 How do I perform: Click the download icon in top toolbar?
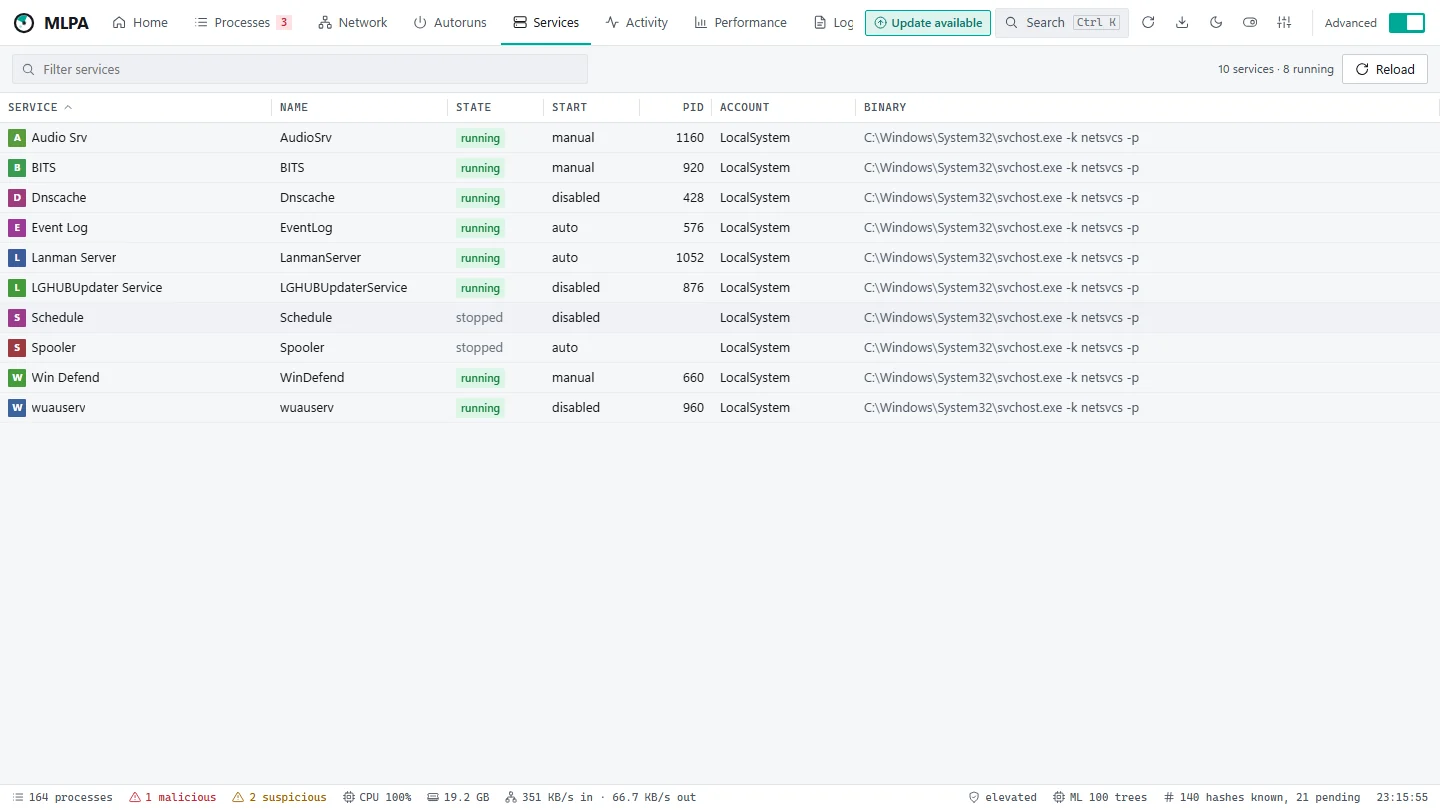point(1182,23)
